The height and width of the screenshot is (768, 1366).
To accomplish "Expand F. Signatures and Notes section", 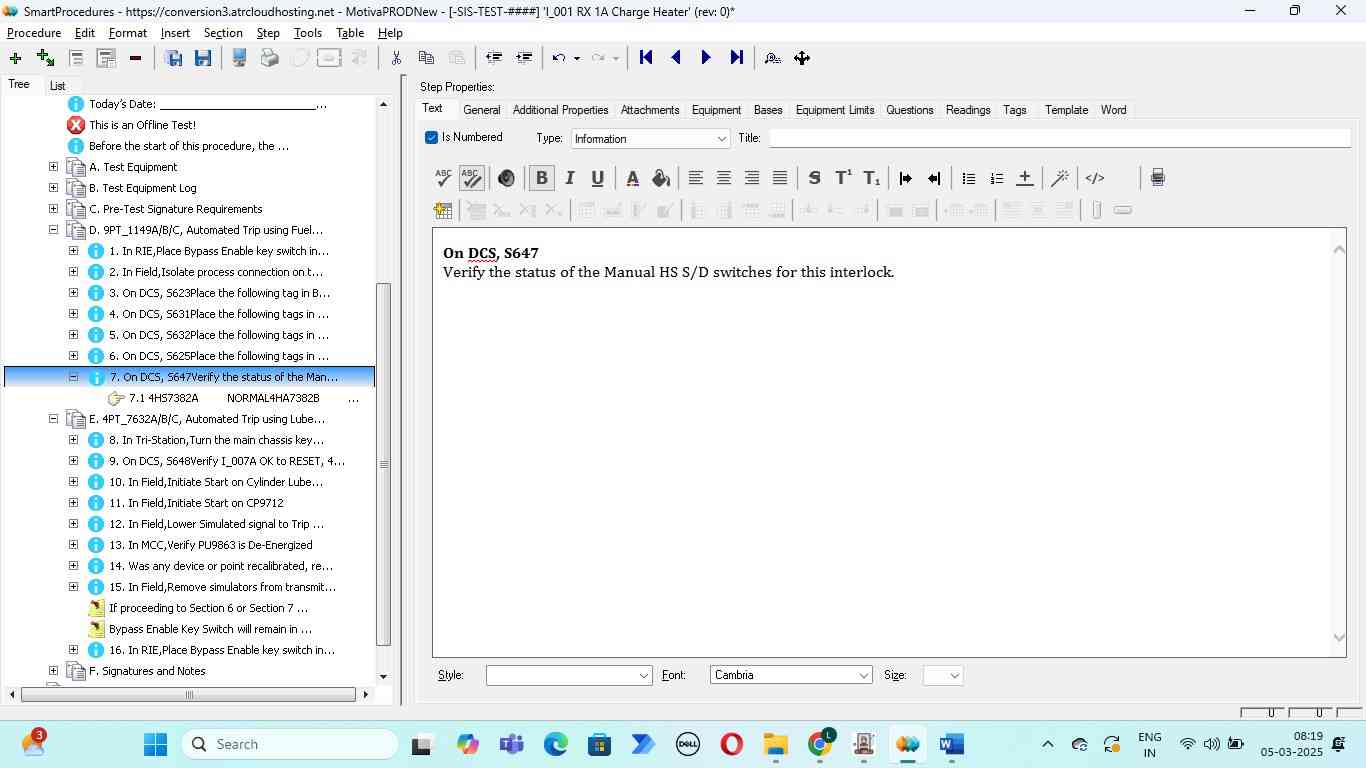I will pyautogui.click(x=53, y=670).
